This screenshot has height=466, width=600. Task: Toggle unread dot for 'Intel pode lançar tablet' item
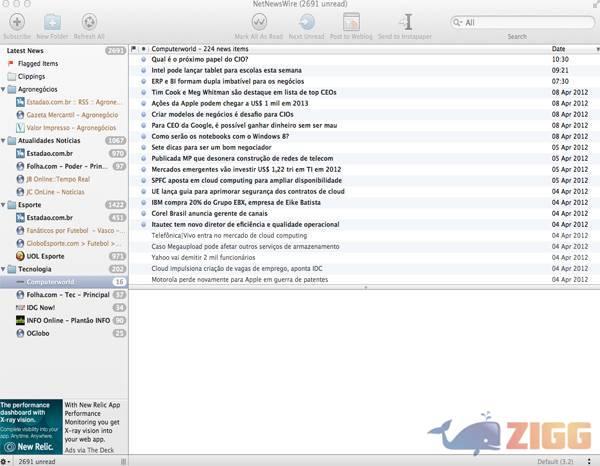(x=144, y=71)
